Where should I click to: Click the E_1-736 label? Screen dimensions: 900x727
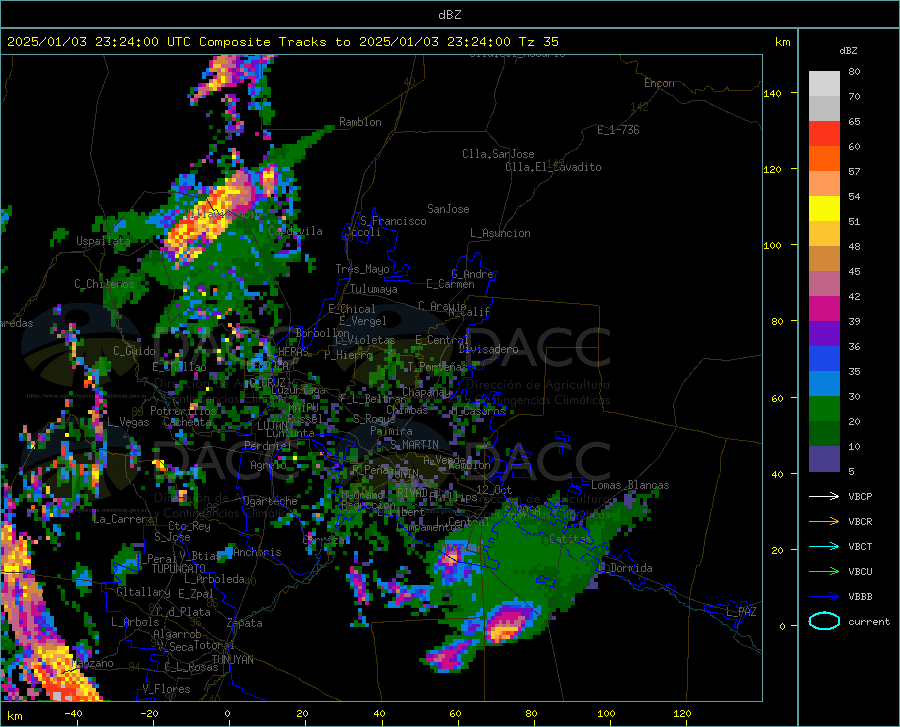pyautogui.click(x=618, y=130)
